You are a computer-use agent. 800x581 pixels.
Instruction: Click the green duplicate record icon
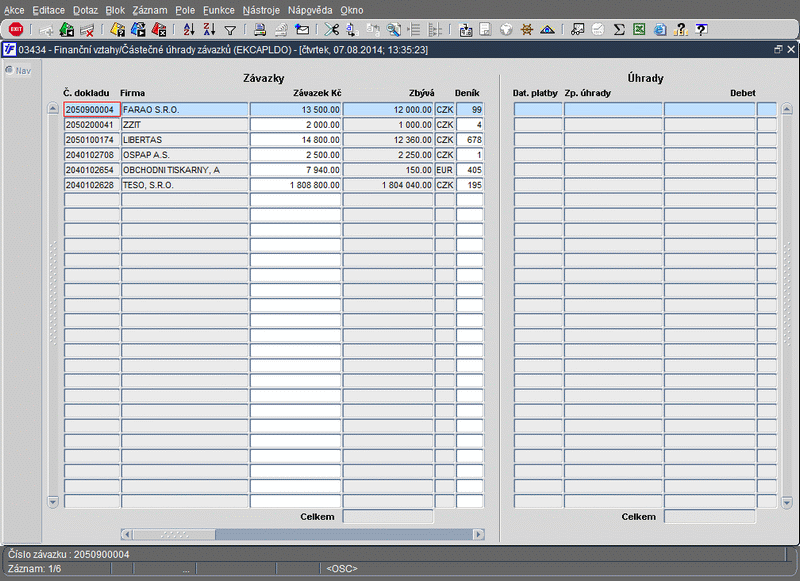point(66,30)
